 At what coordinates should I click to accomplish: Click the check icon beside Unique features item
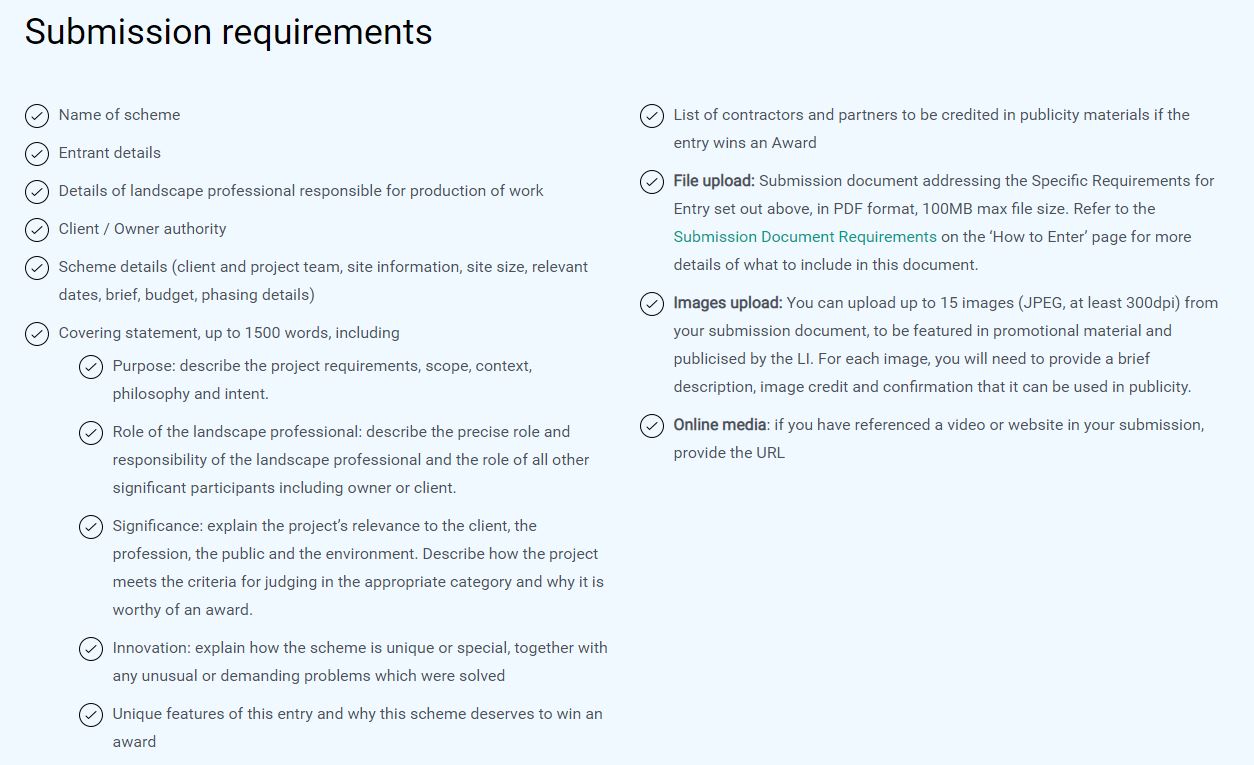pos(91,715)
